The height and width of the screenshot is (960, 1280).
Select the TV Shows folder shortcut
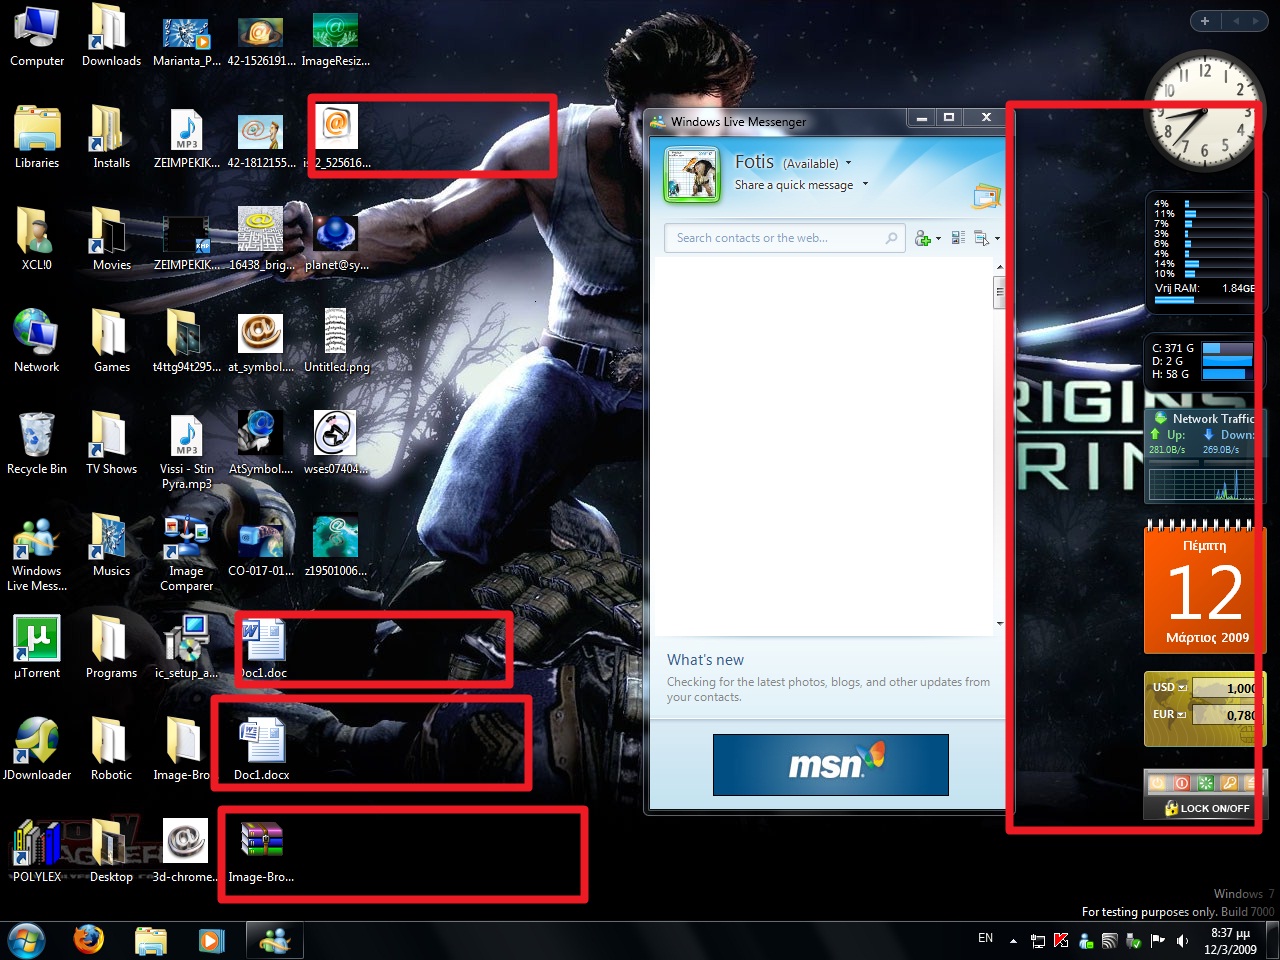(111, 443)
